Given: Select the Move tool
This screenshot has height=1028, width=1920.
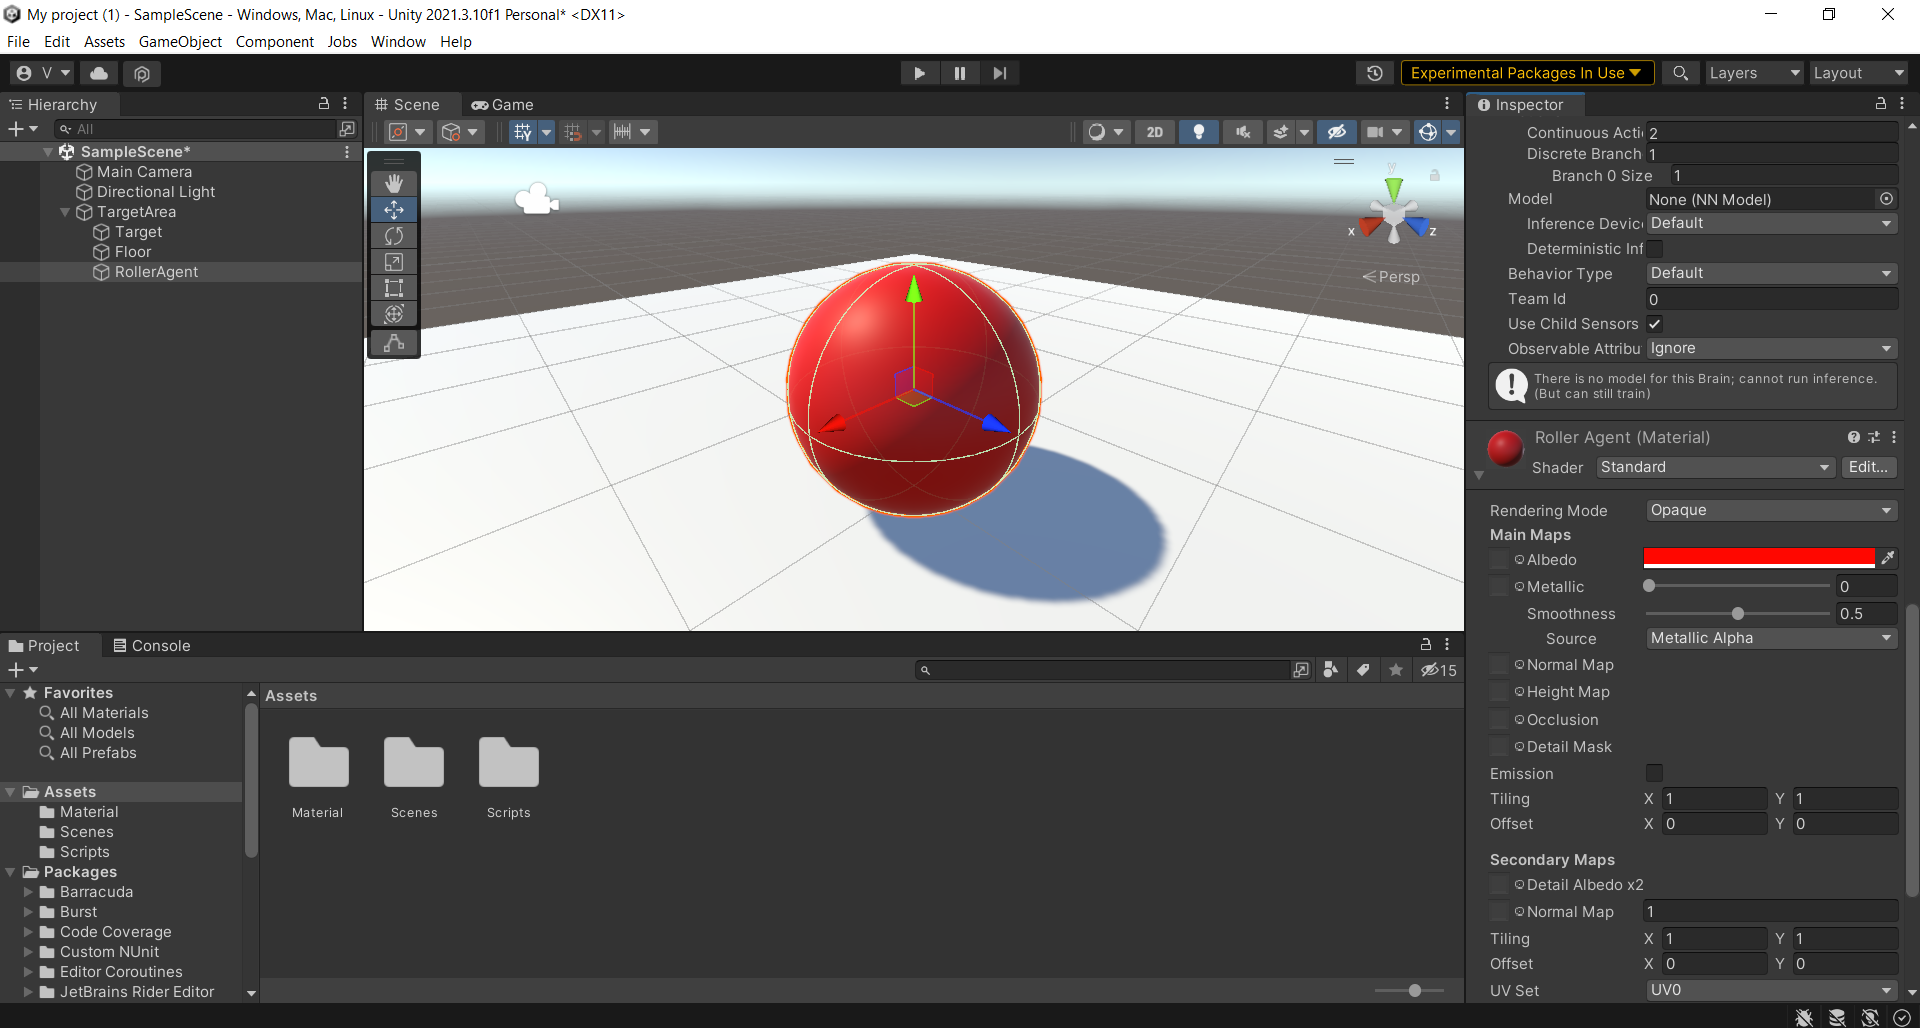Looking at the screenshot, I should point(393,209).
